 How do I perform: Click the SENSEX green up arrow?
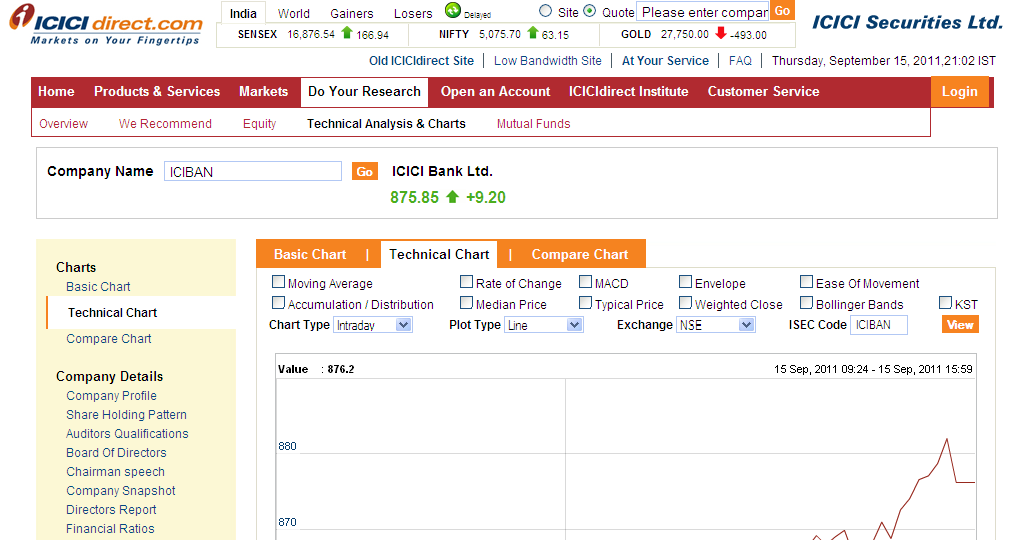tap(347, 33)
